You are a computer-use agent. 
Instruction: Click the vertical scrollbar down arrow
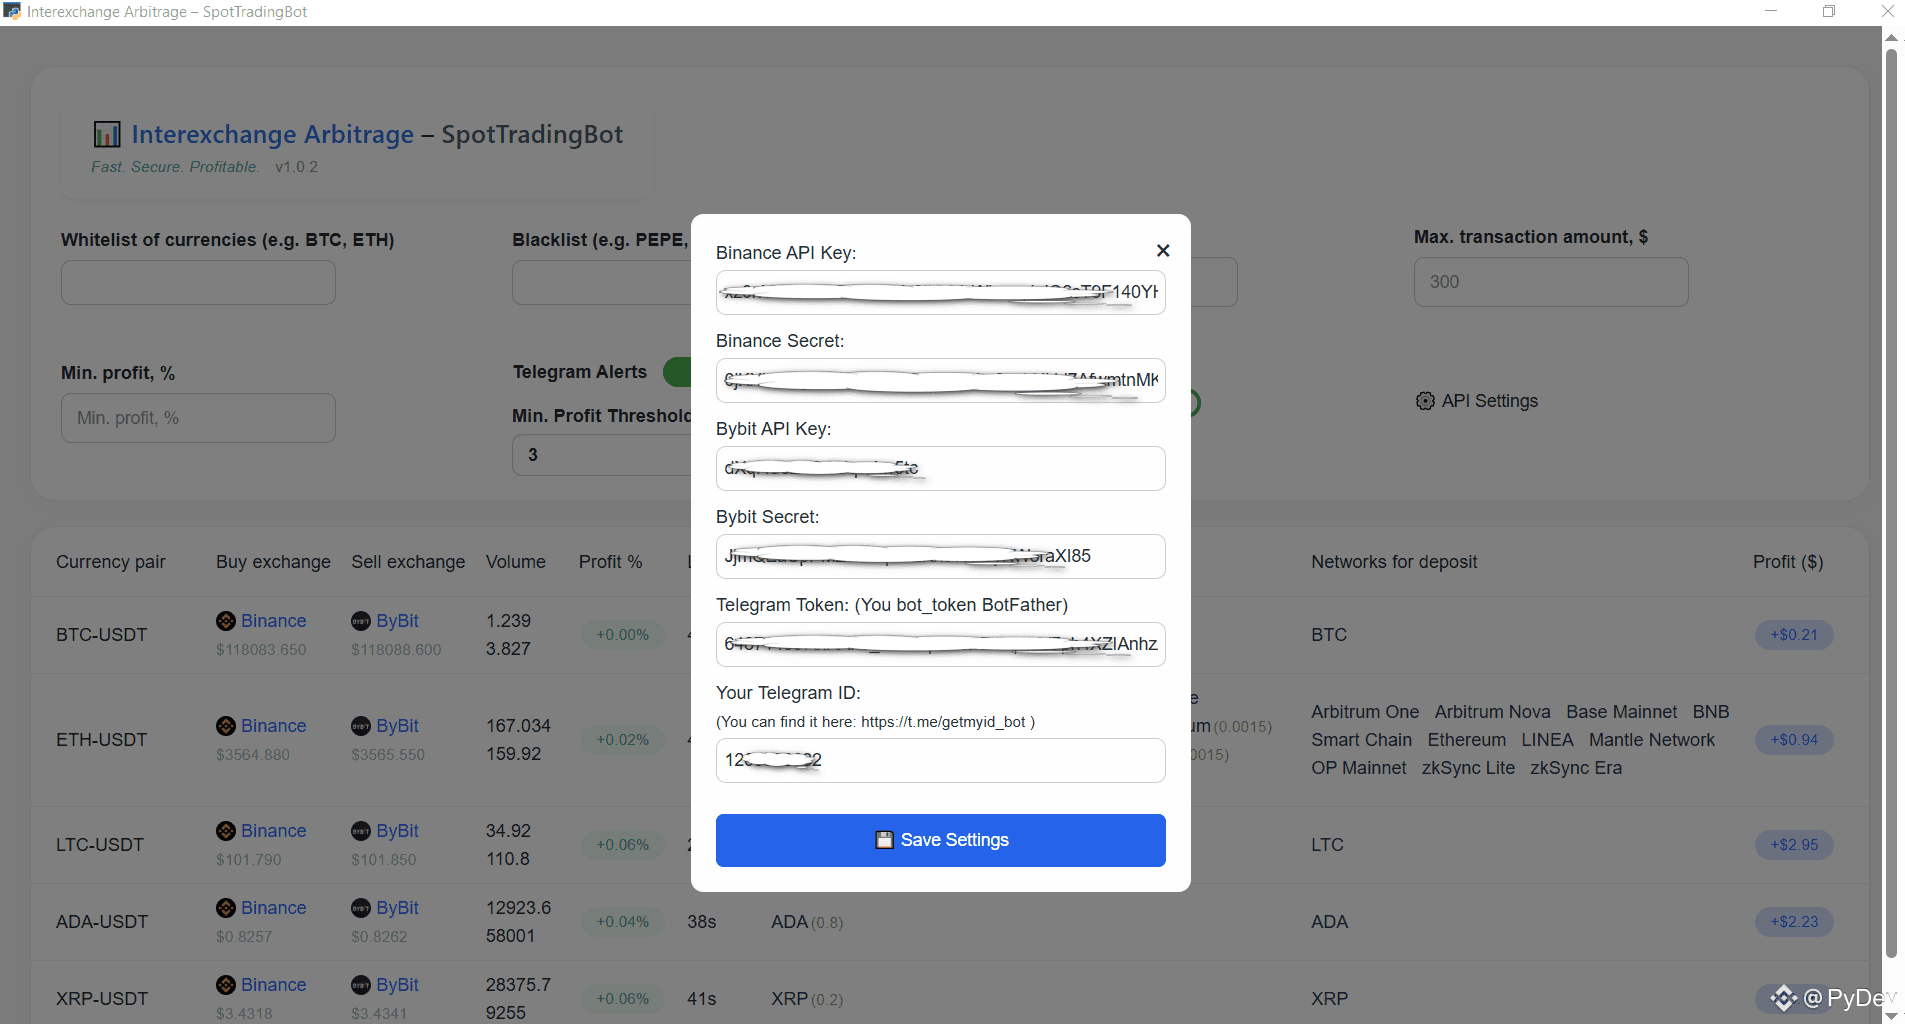(1891, 1015)
